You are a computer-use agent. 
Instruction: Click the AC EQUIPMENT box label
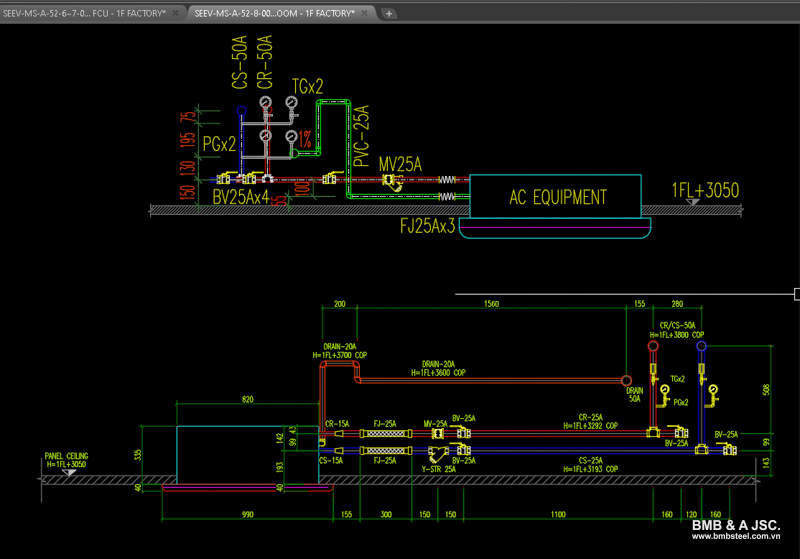[x=557, y=197]
